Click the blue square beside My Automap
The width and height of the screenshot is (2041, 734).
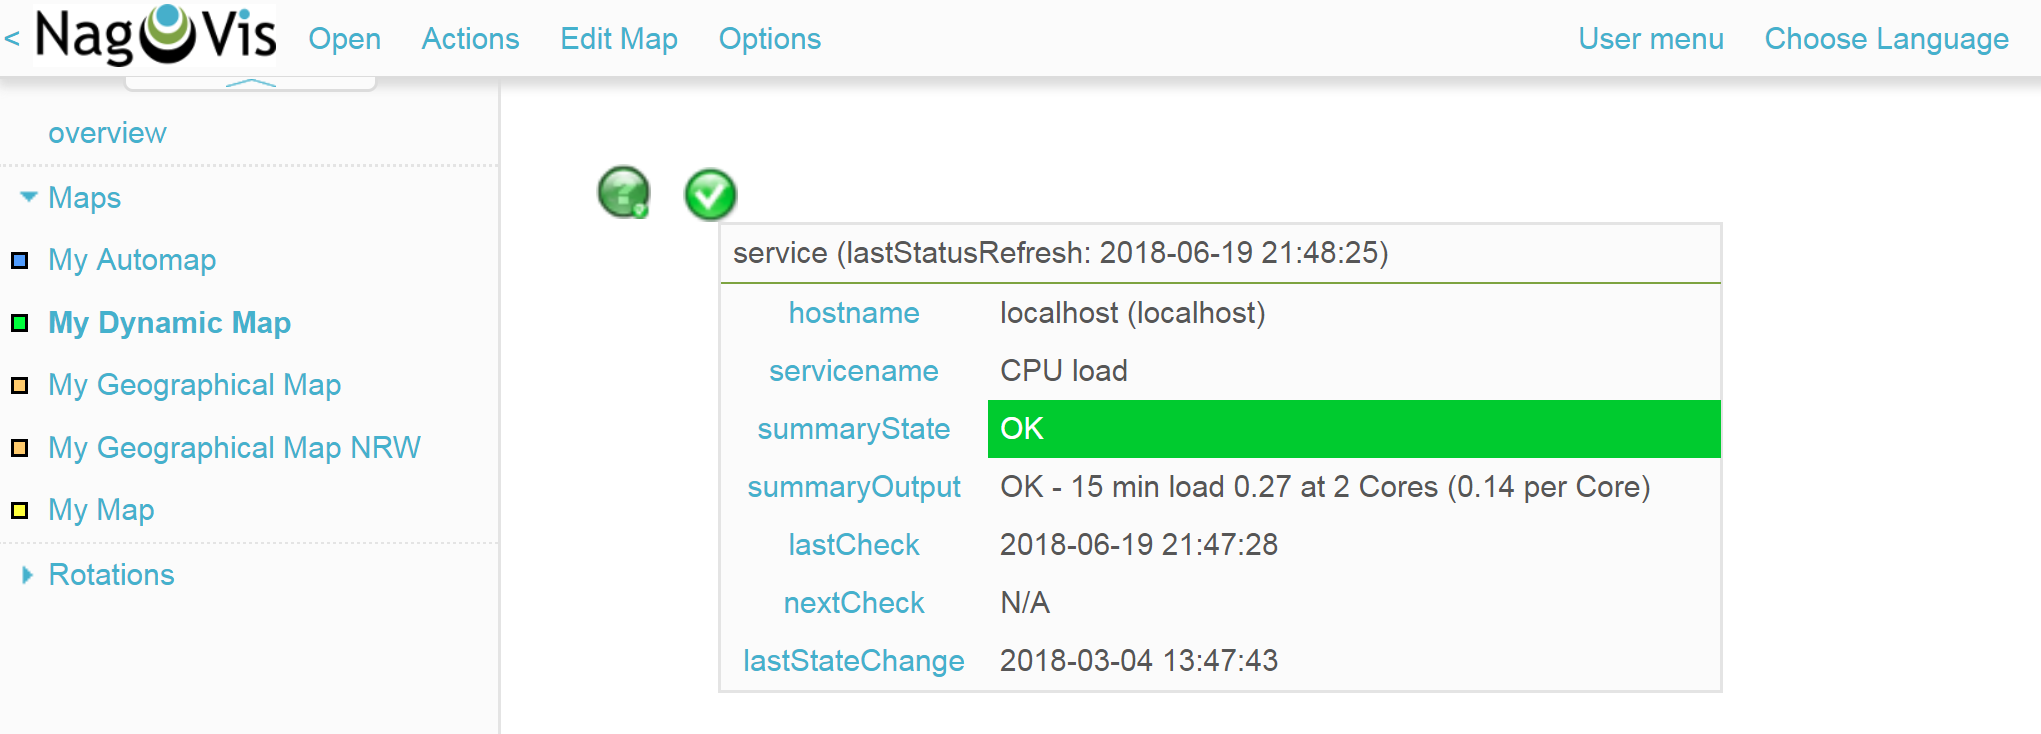(x=19, y=261)
